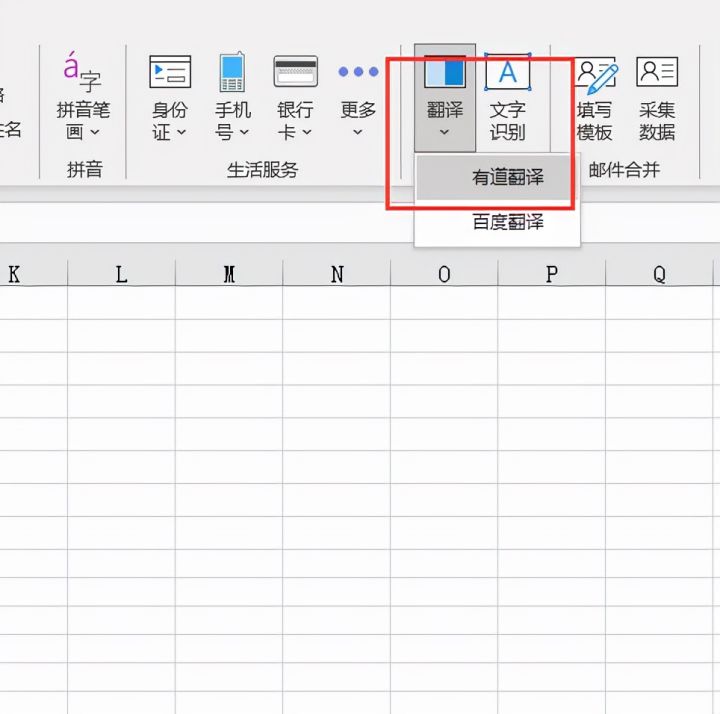Expand the 拼音笔画 dropdown arrow
The height and width of the screenshot is (714, 720).
coord(95,132)
